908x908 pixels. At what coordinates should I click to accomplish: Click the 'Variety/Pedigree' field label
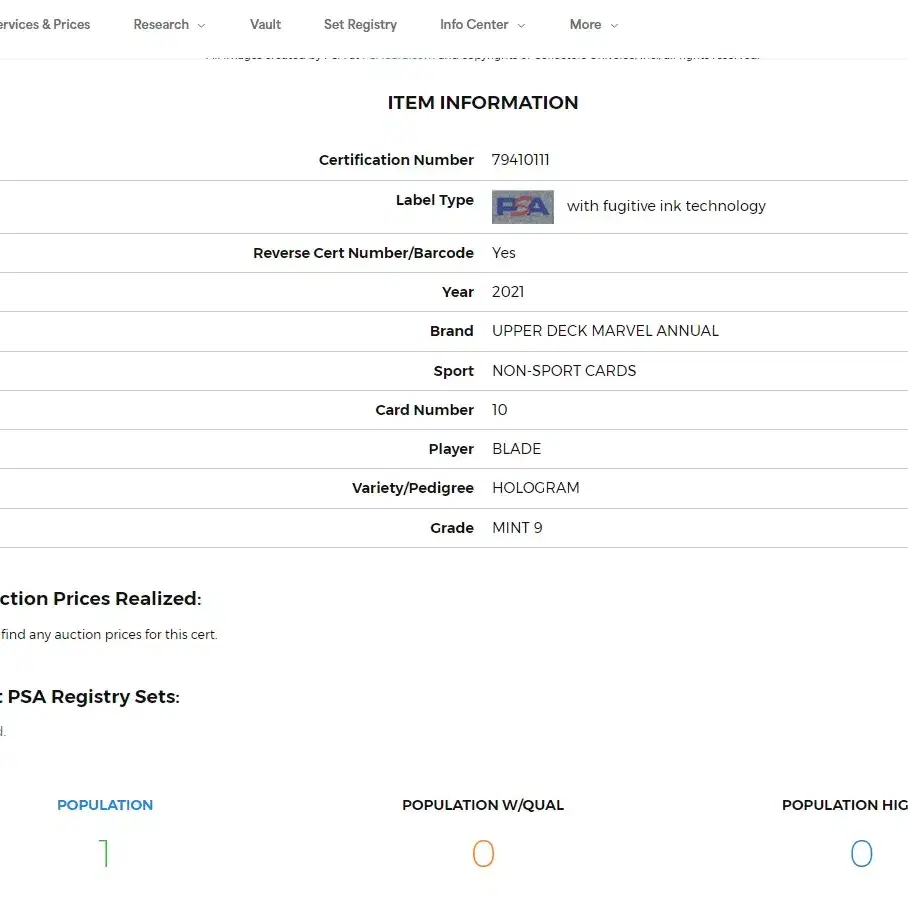coord(412,488)
